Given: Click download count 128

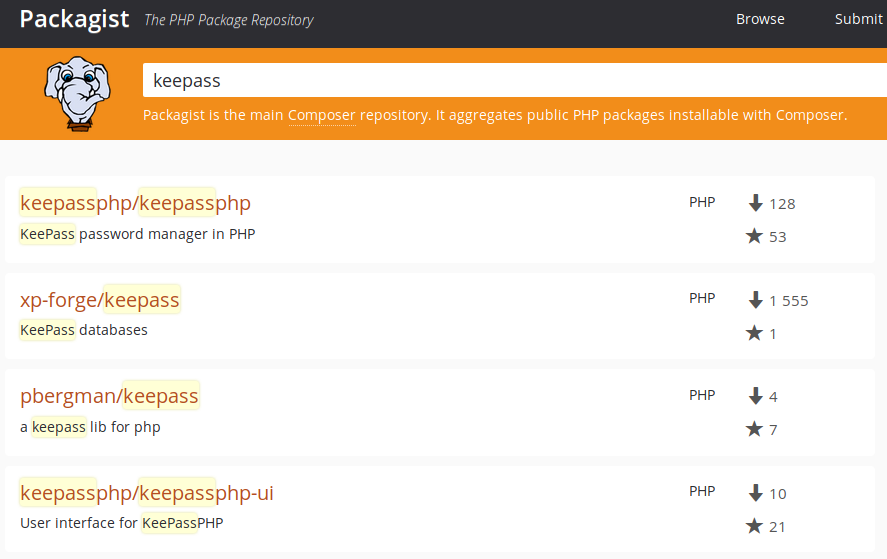Looking at the screenshot, I should [x=782, y=204].
